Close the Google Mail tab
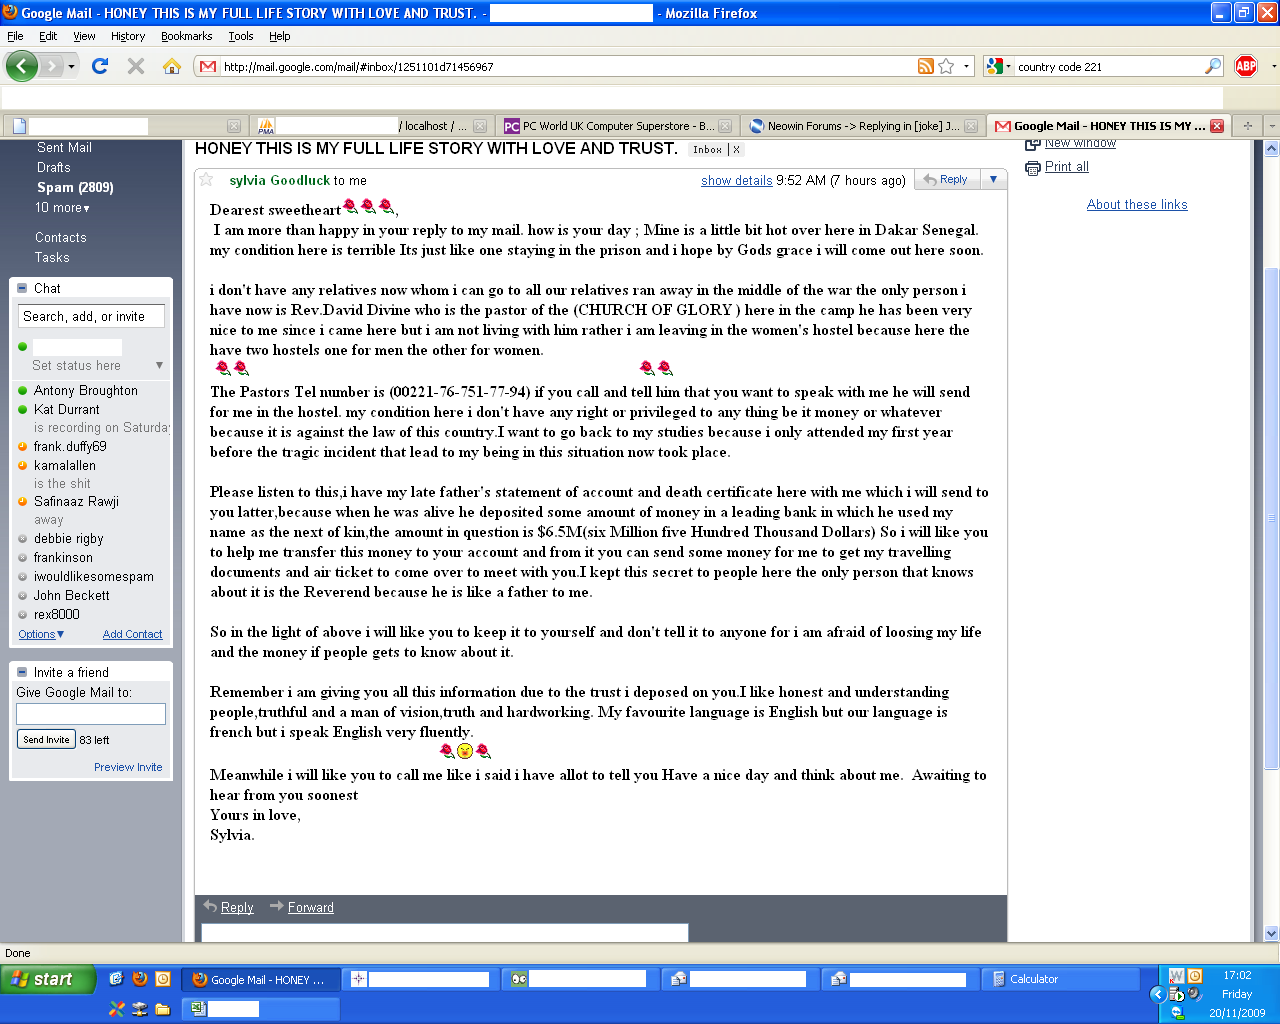1280x1024 pixels. point(1217,126)
